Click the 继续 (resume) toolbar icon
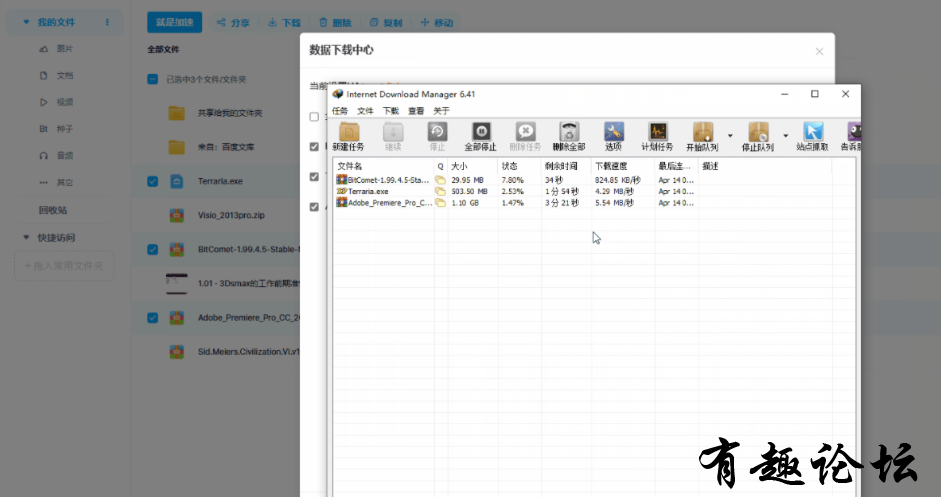941x497 pixels. 393,132
